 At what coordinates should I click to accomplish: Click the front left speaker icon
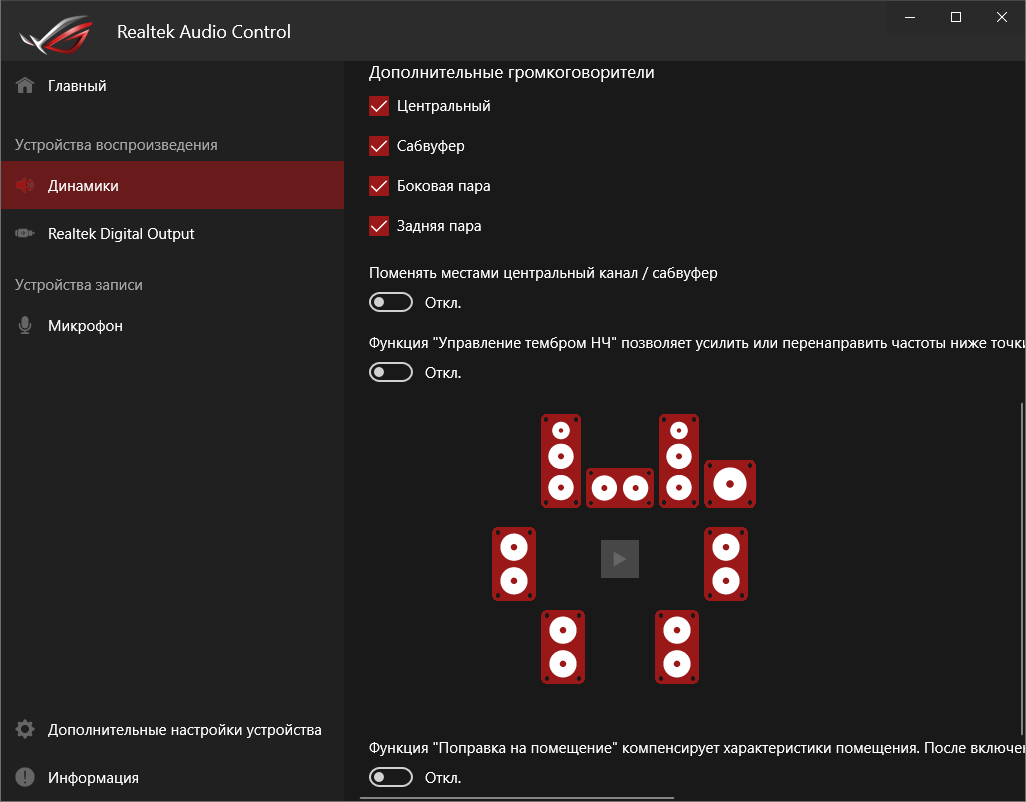pyautogui.click(x=561, y=460)
